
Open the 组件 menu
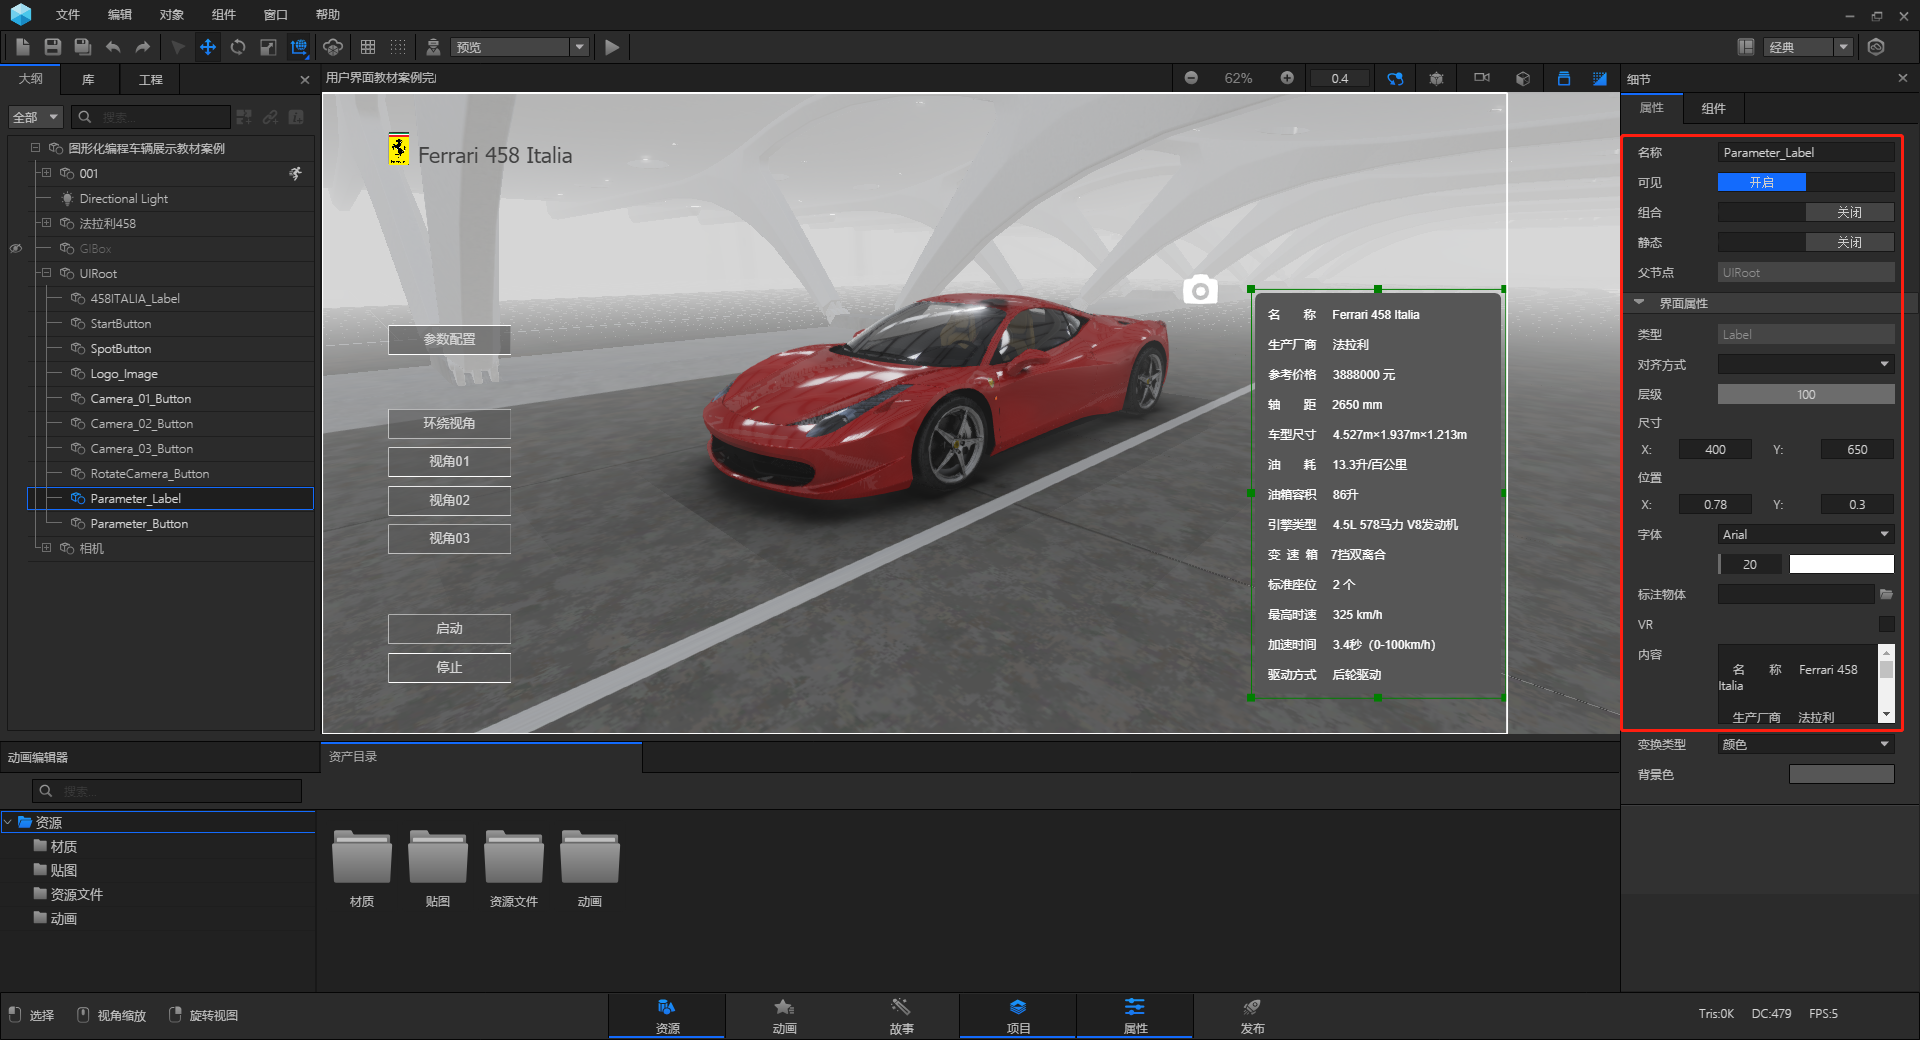click(x=224, y=15)
